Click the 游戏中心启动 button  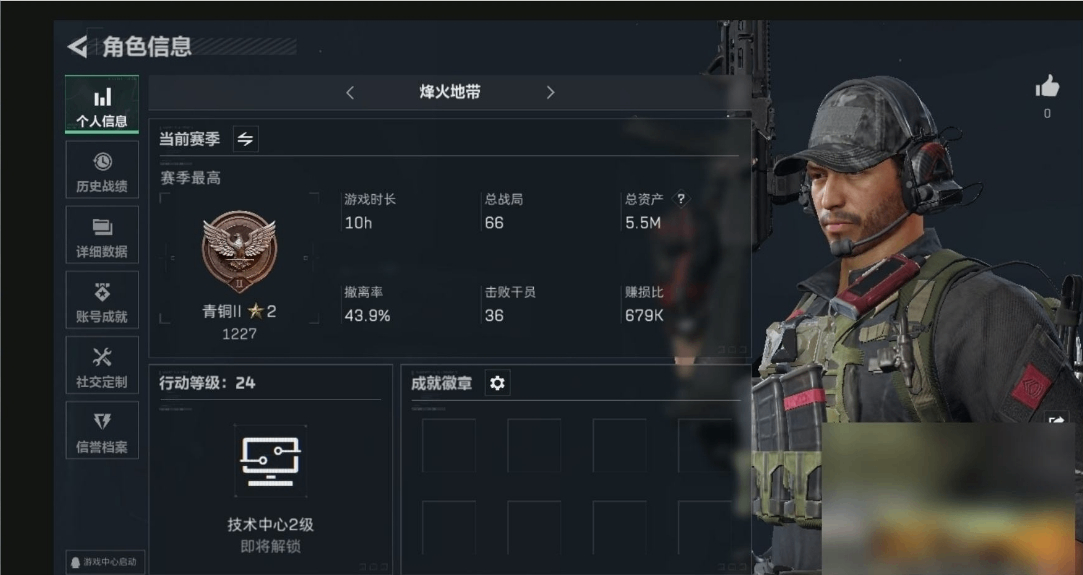[x=104, y=562]
